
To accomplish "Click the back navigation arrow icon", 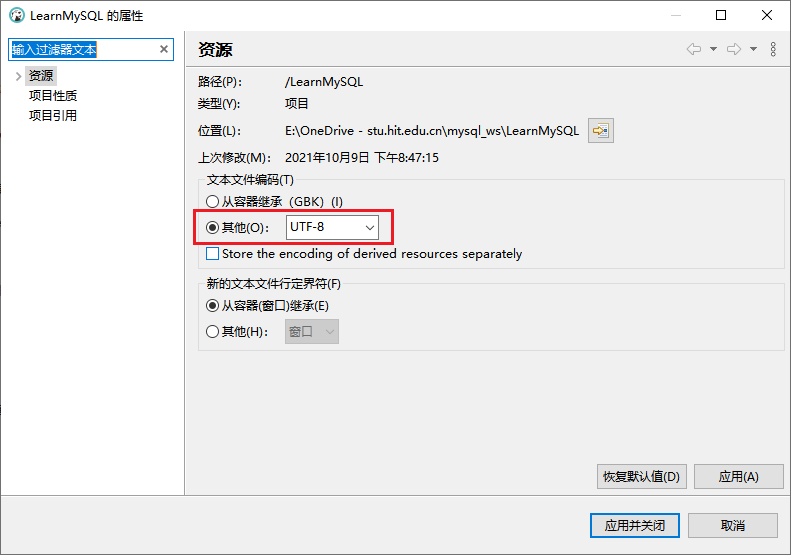I will click(x=694, y=49).
